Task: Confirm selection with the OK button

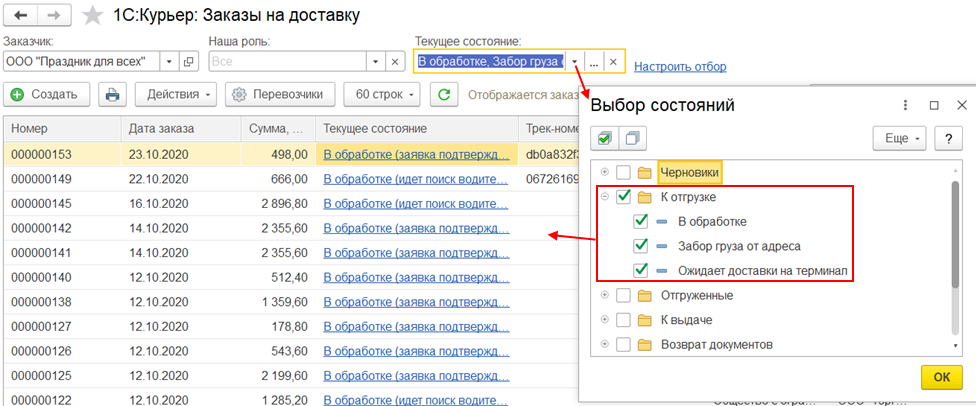Action: tap(942, 377)
